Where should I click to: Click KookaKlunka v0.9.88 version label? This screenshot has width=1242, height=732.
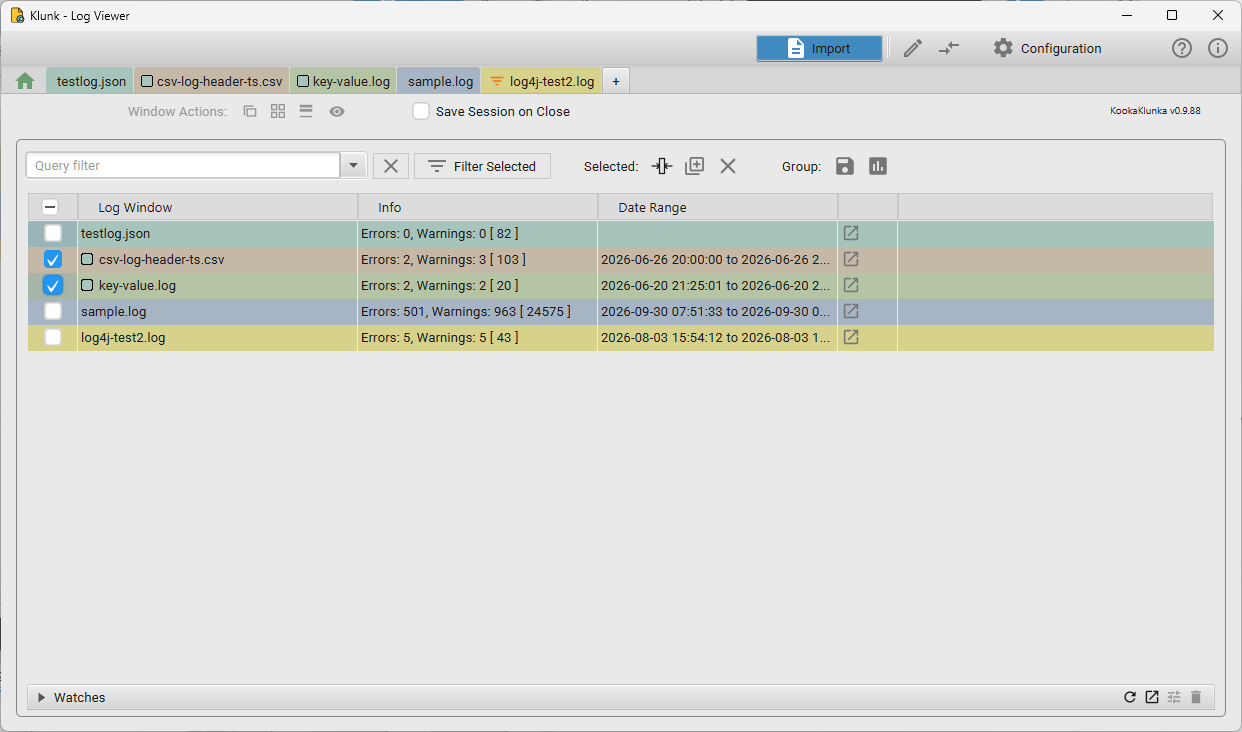click(x=1155, y=111)
